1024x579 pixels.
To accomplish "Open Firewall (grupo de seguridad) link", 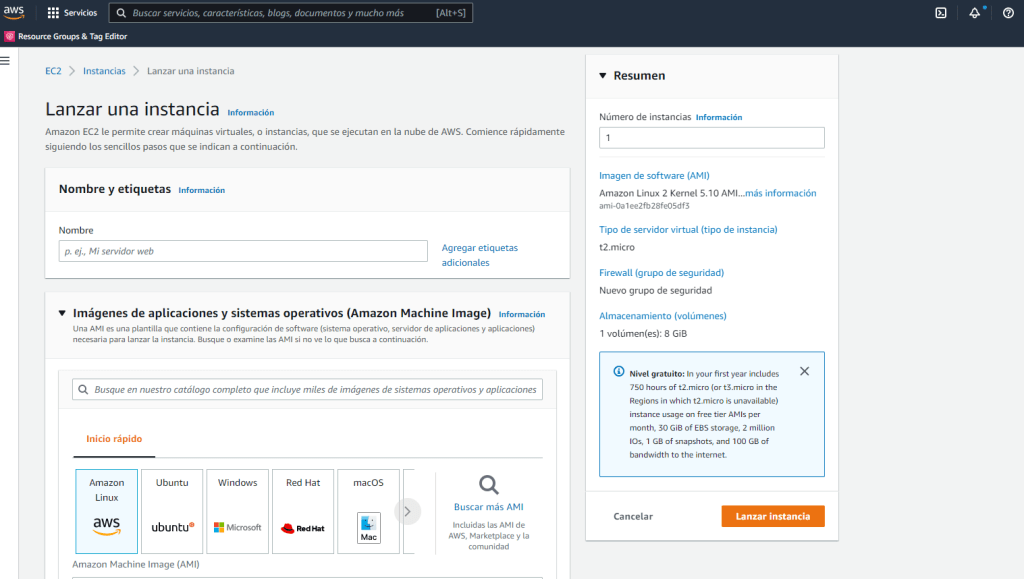I will pos(662,273).
